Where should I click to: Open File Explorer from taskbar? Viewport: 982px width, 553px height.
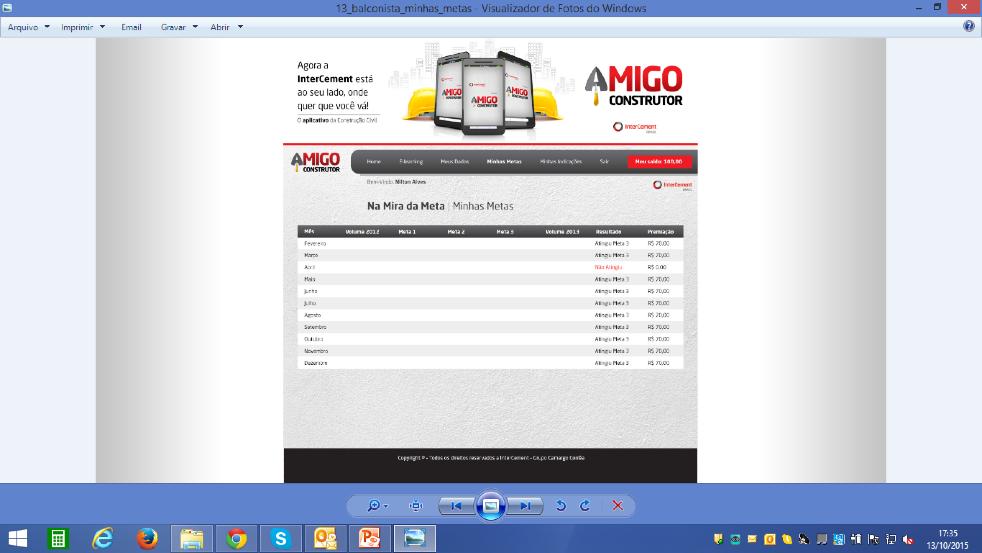click(192, 539)
